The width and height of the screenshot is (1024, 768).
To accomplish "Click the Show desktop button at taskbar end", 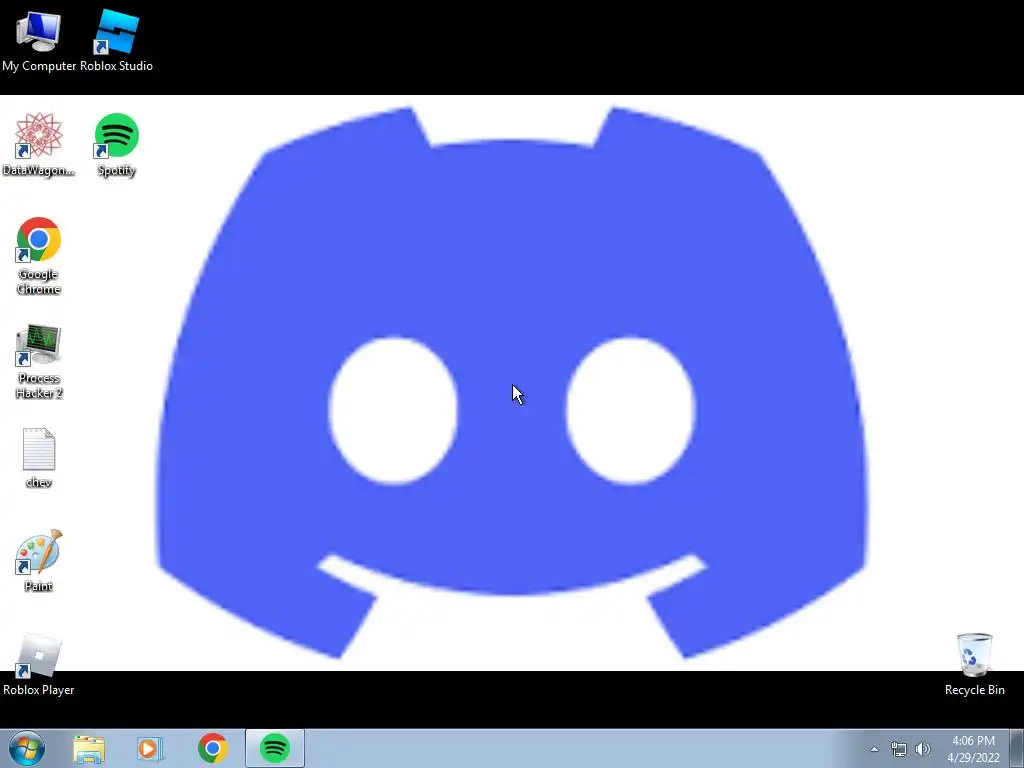I will point(1017,749).
